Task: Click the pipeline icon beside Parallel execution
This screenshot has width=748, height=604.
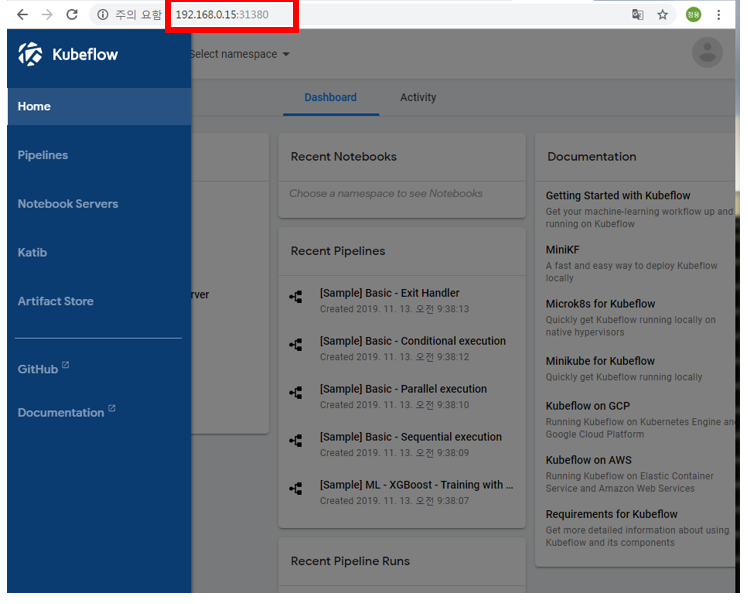Action: (x=296, y=393)
